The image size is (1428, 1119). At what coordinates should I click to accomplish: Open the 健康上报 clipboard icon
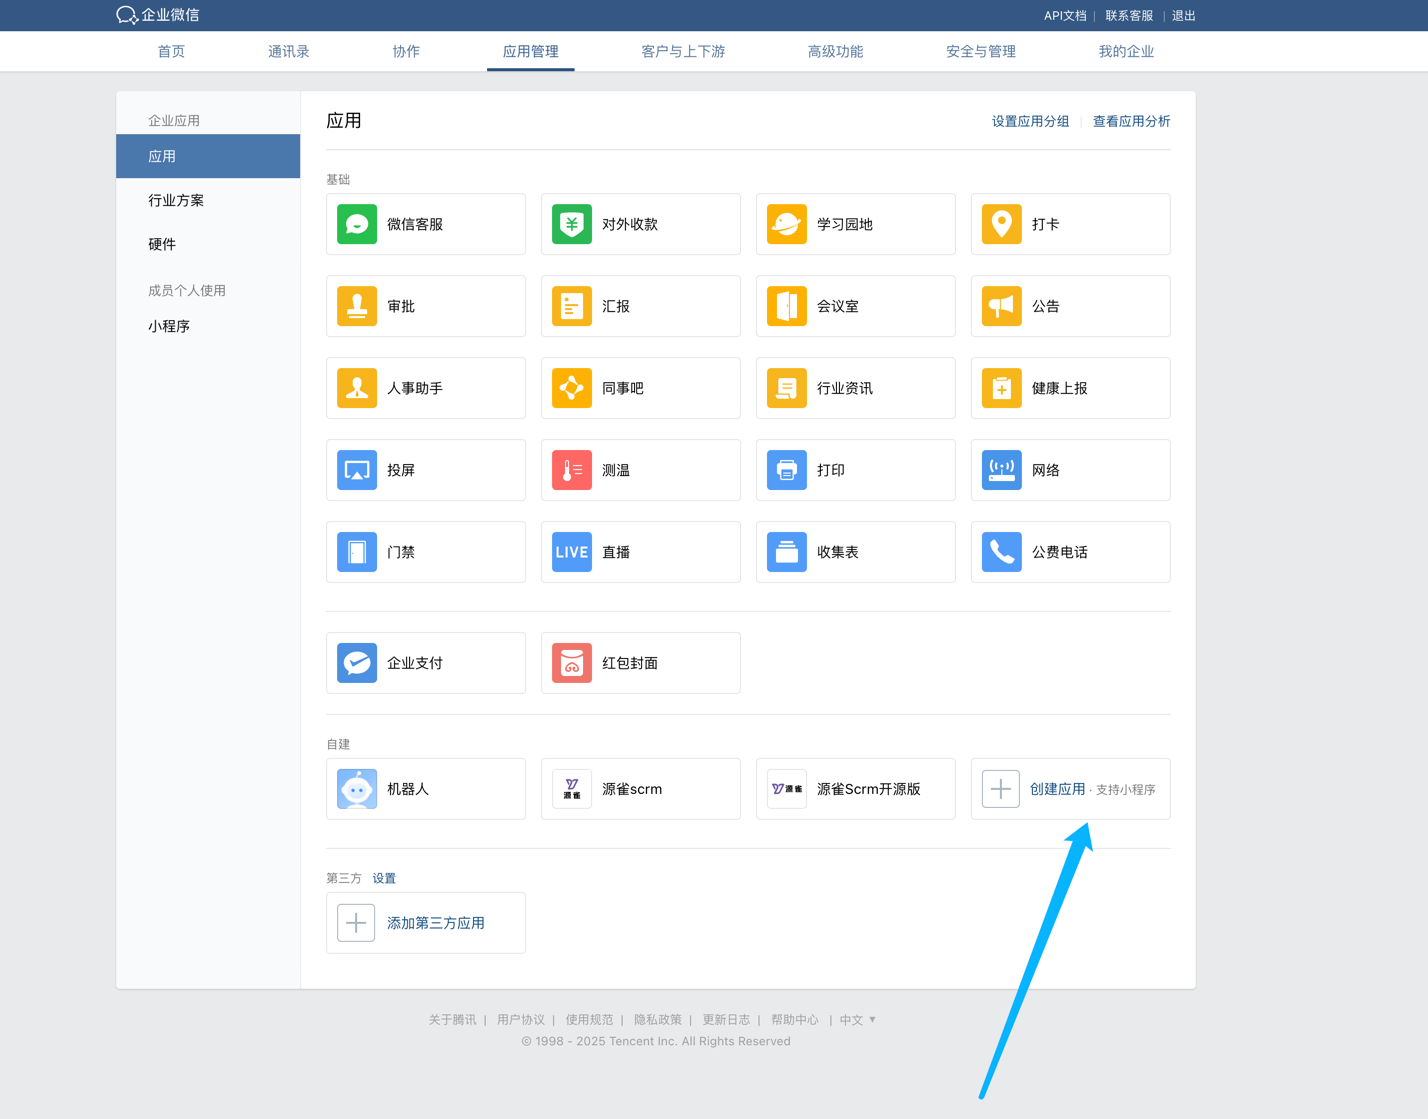1001,388
